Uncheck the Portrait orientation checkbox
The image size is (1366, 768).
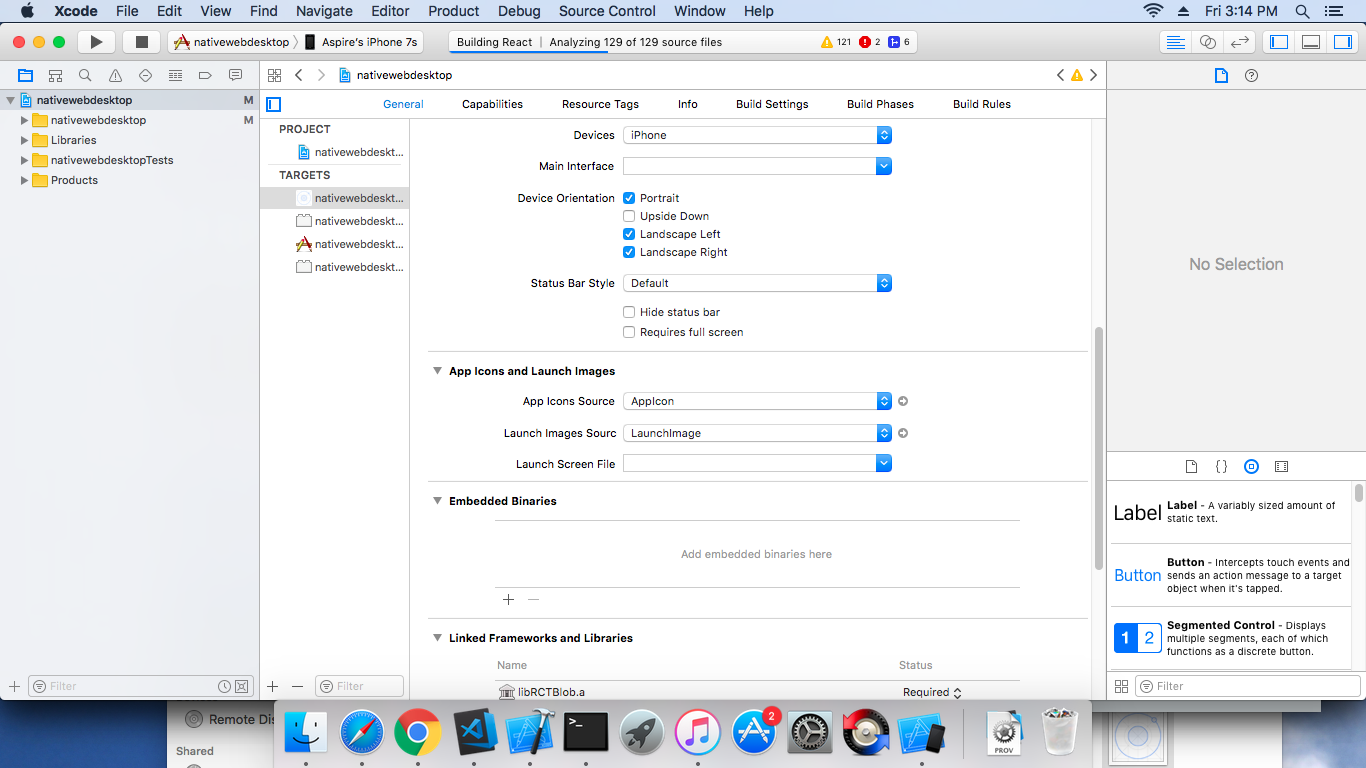click(629, 198)
